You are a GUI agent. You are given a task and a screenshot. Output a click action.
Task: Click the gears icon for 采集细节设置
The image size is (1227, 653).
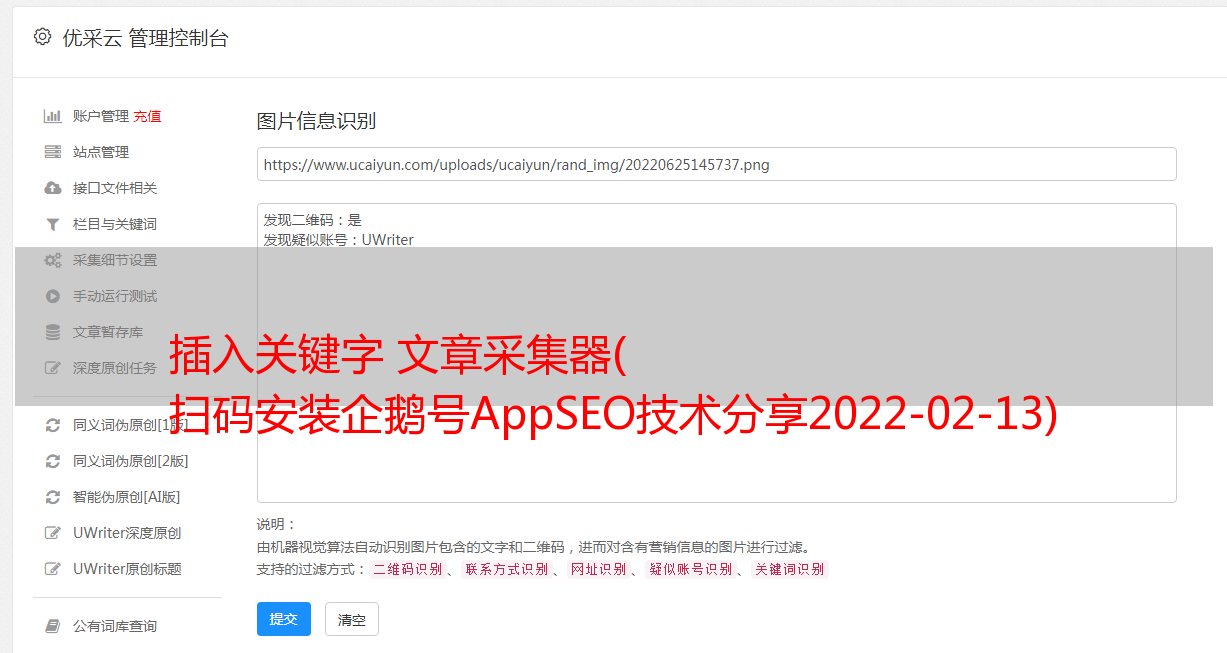pos(53,260)
